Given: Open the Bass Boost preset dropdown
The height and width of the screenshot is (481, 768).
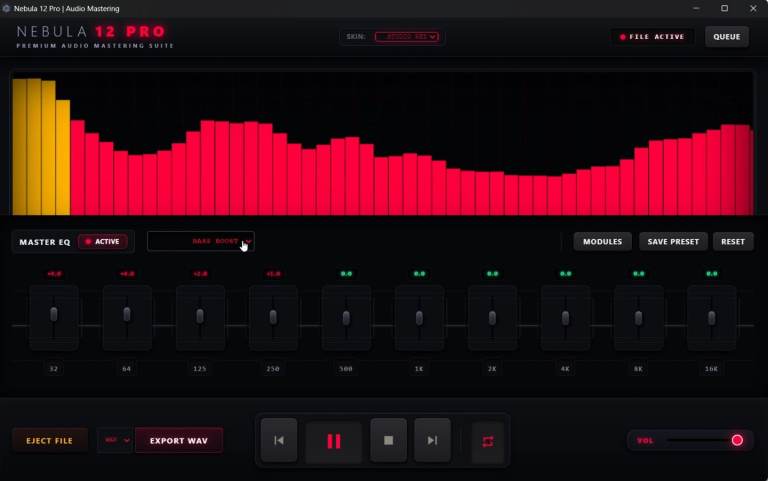Looking at the screenshot, I should (201, 241).
